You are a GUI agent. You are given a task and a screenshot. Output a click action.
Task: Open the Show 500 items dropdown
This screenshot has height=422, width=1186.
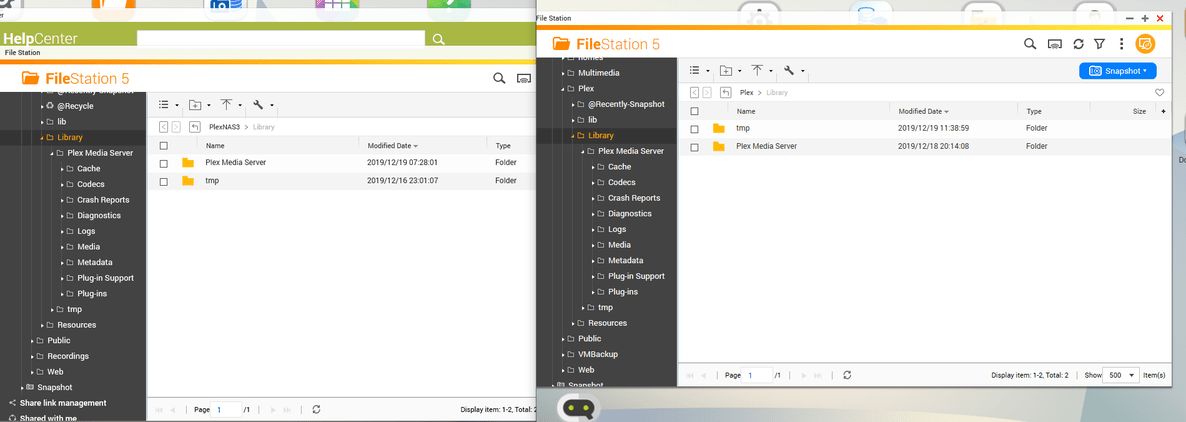pyautogui.click(x=1122, y=375)
